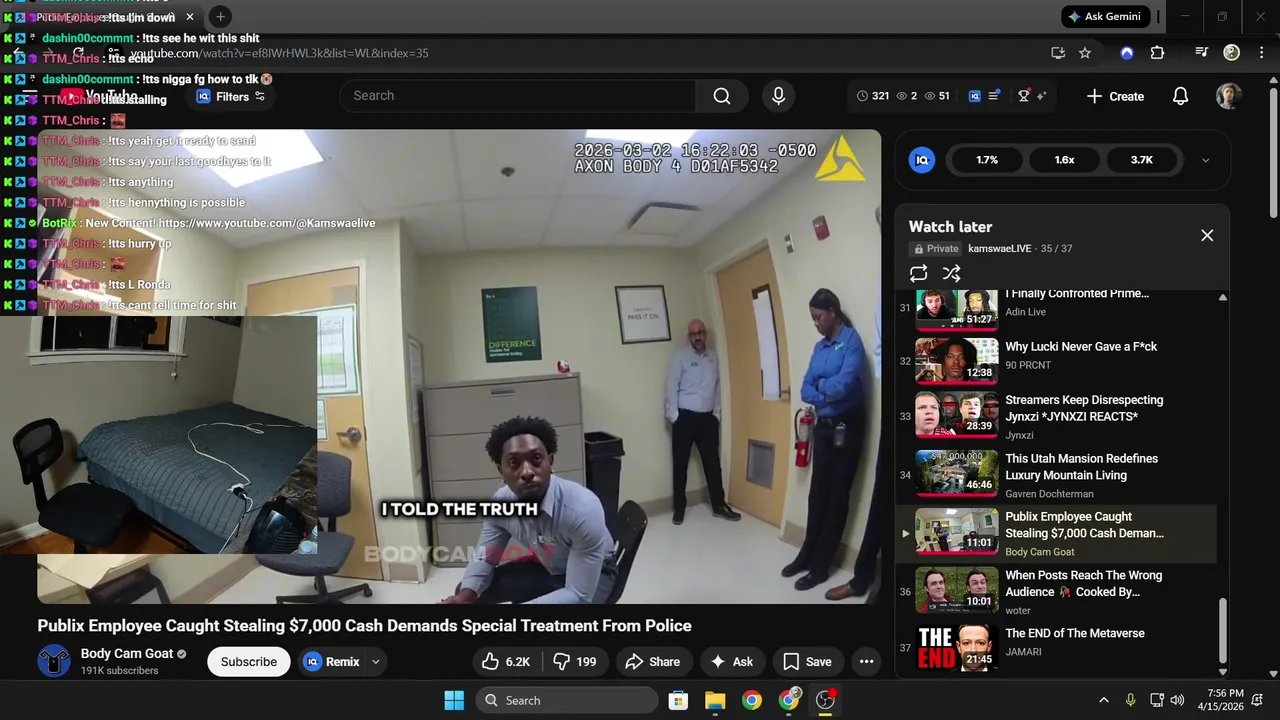Open the vidIQ Filters button
Image resolution: width=1280 pixels, height=720 pixels.
click(x=231, y=97)
